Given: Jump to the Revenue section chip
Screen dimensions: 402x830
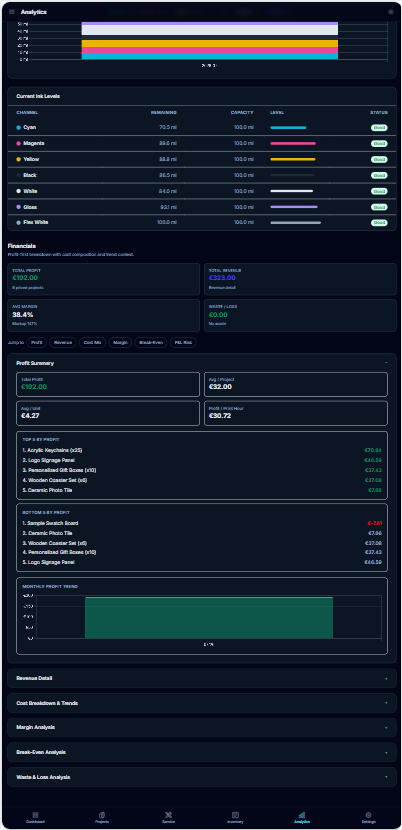Looking at the screenshot, I should [63, 342].
